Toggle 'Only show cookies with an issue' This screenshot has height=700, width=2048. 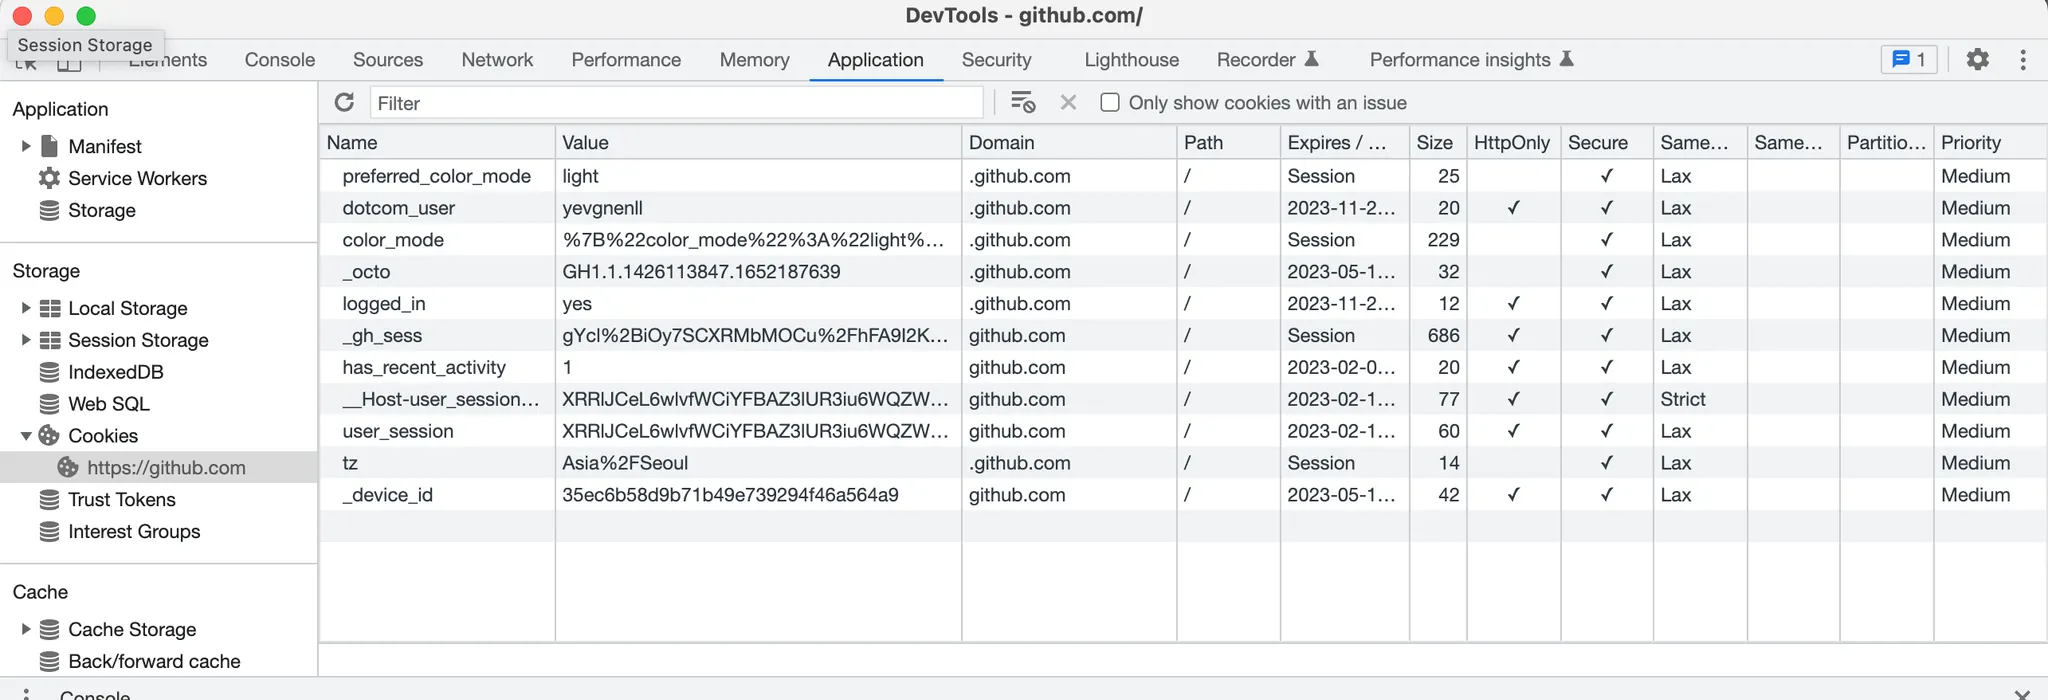1110,103
